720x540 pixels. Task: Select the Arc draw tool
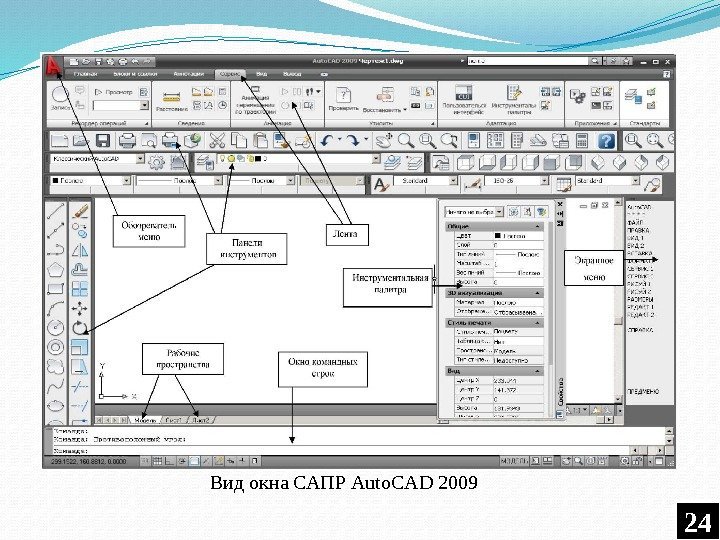point(56,308)
